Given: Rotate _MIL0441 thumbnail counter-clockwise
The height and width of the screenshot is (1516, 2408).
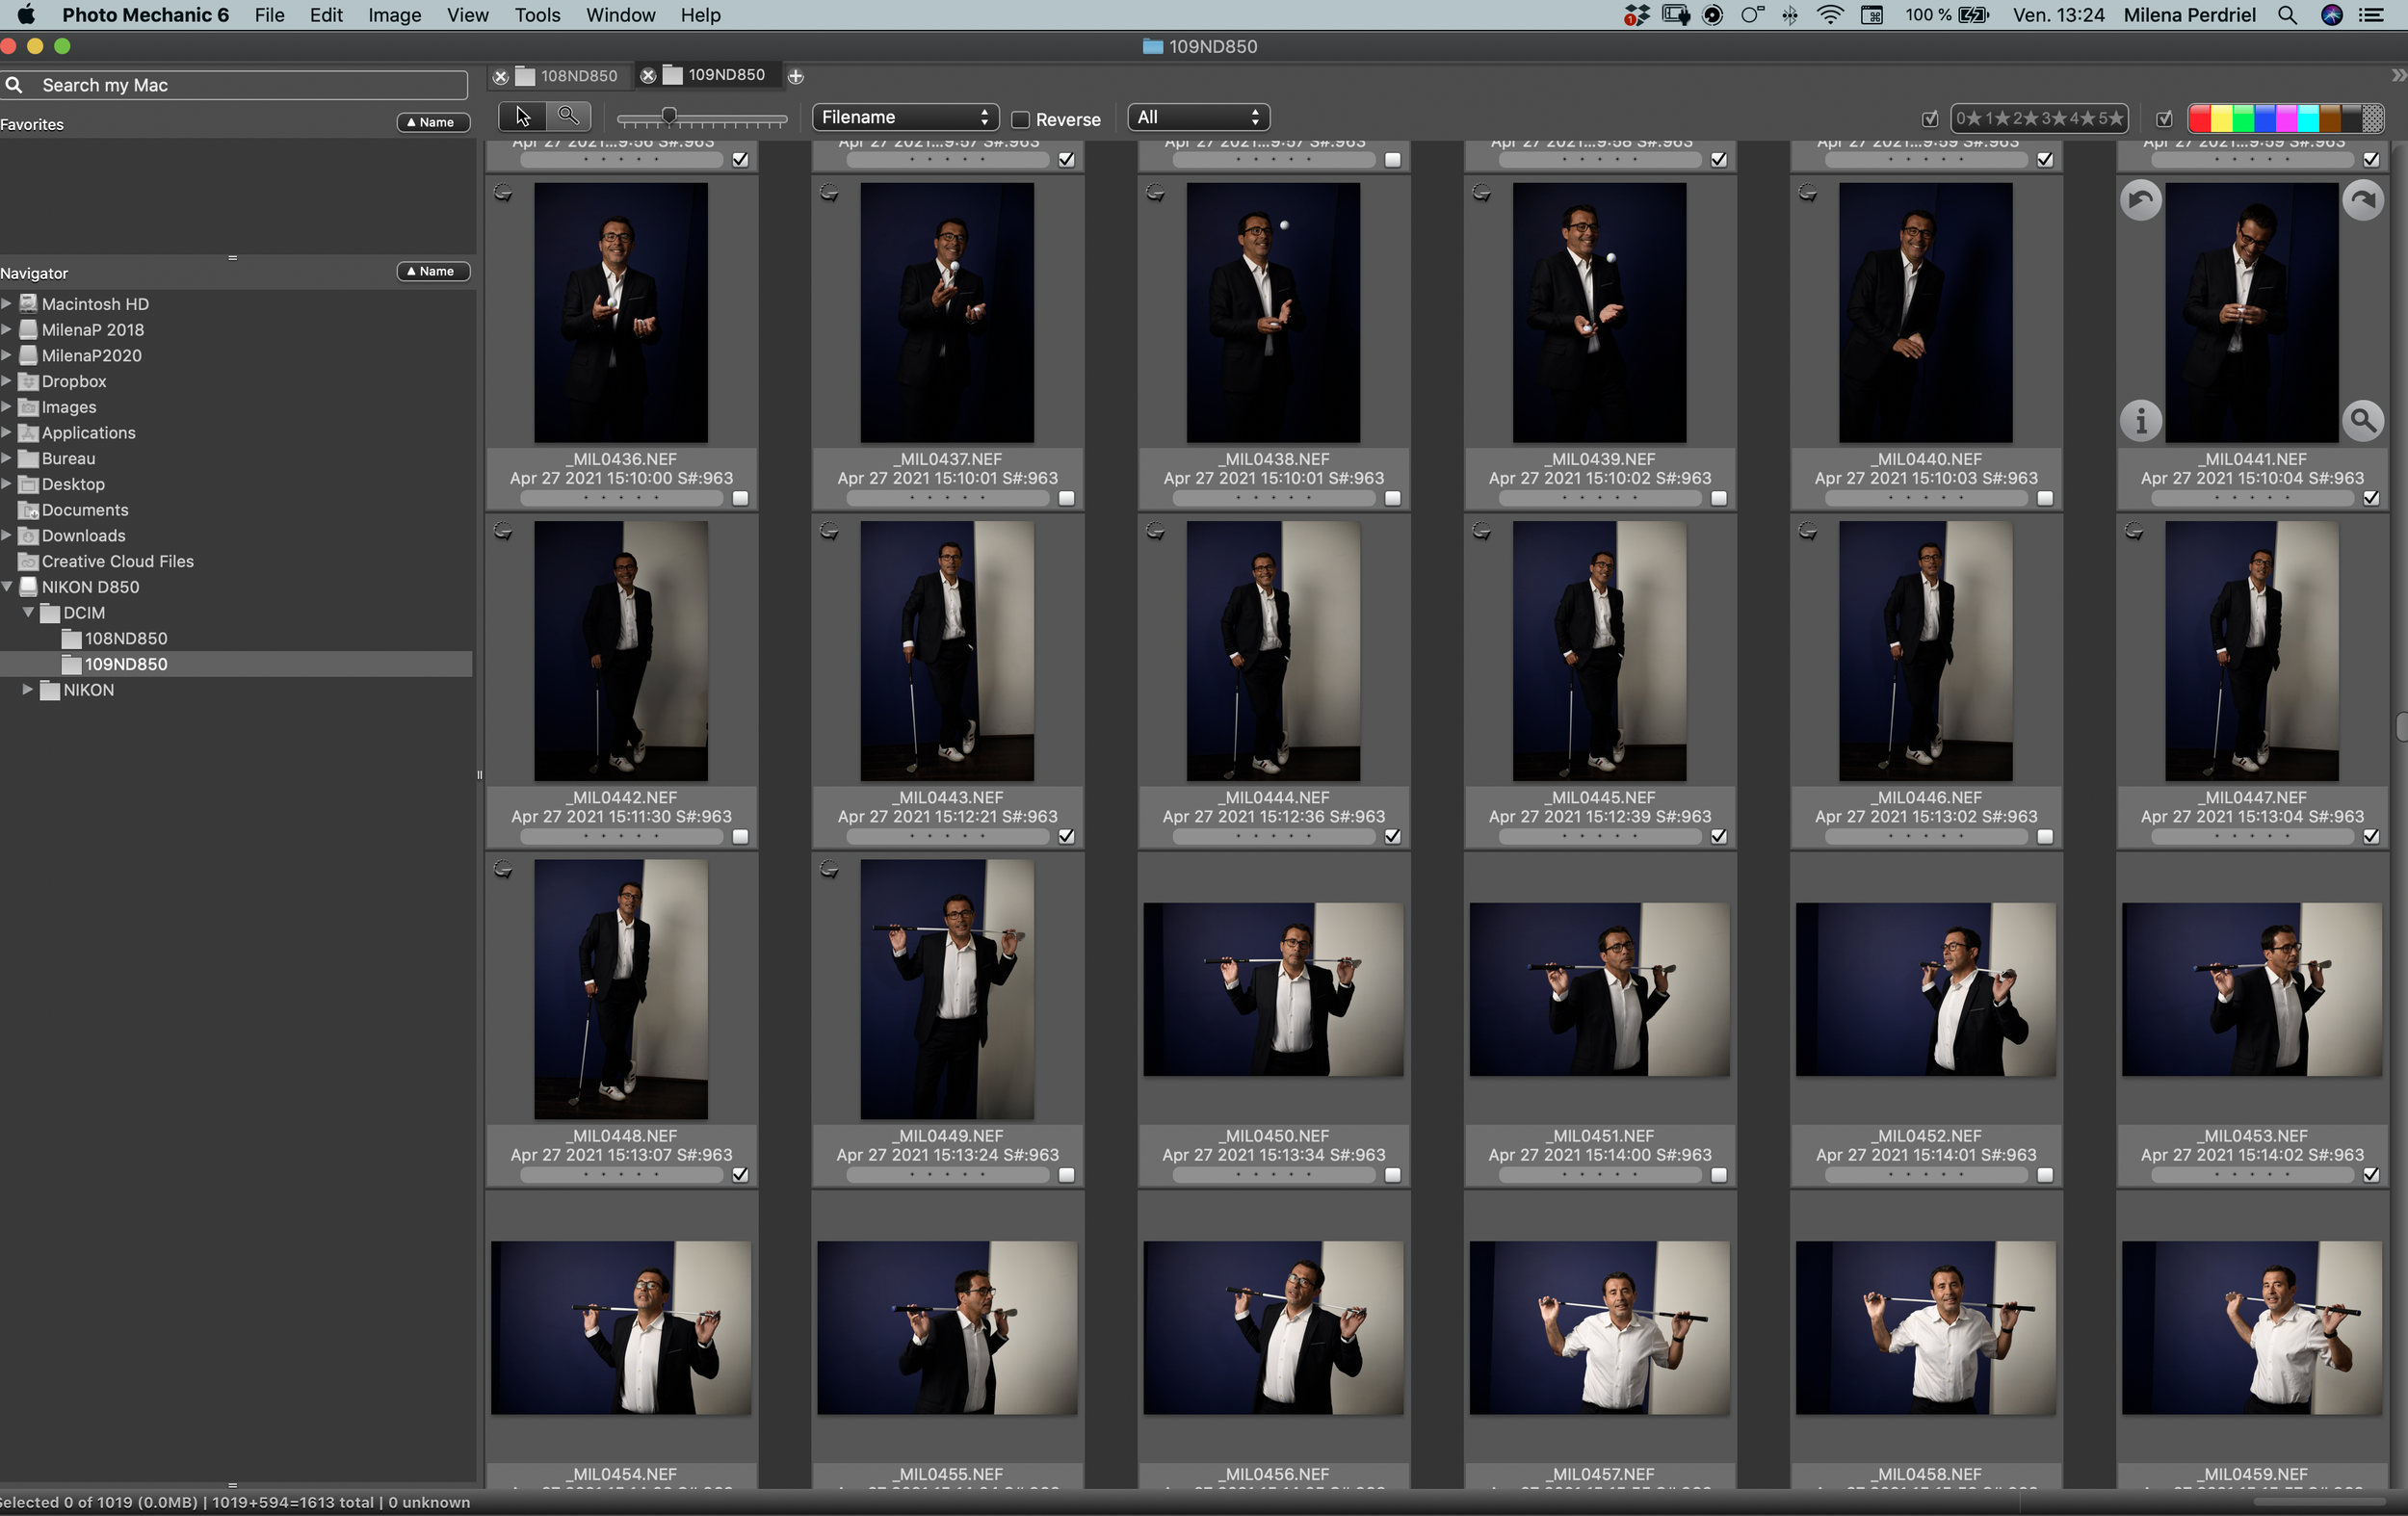Looking at the screenshot, I should (2140, 201).
